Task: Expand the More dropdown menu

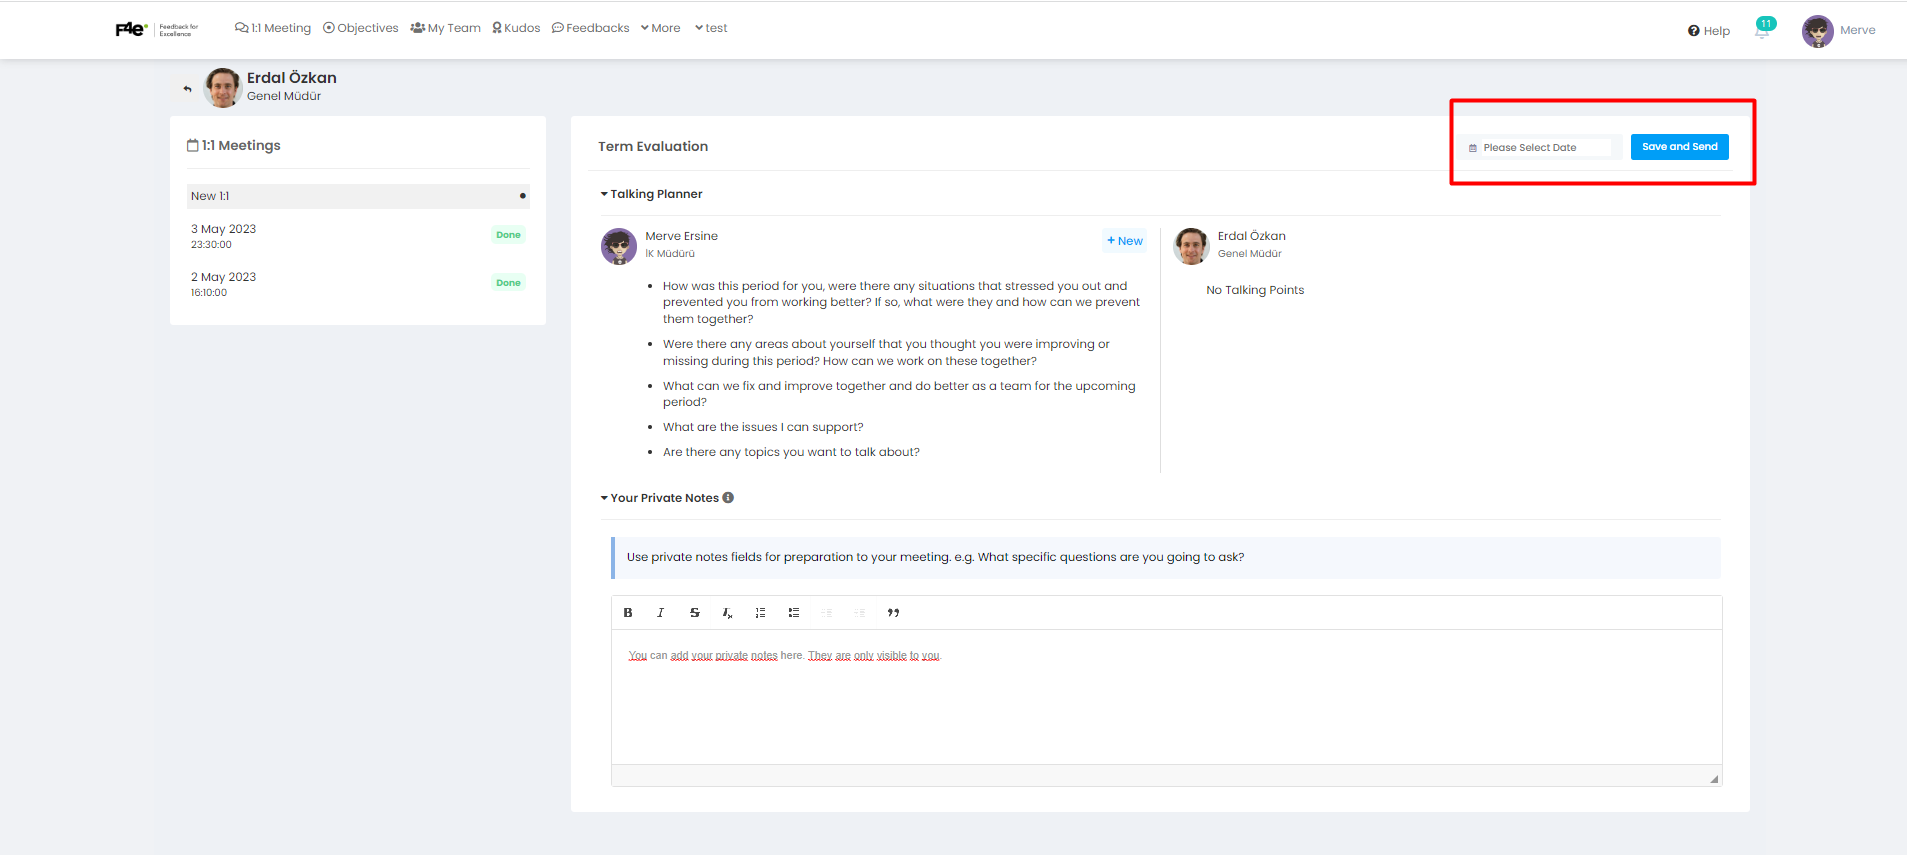Action: 660,28
